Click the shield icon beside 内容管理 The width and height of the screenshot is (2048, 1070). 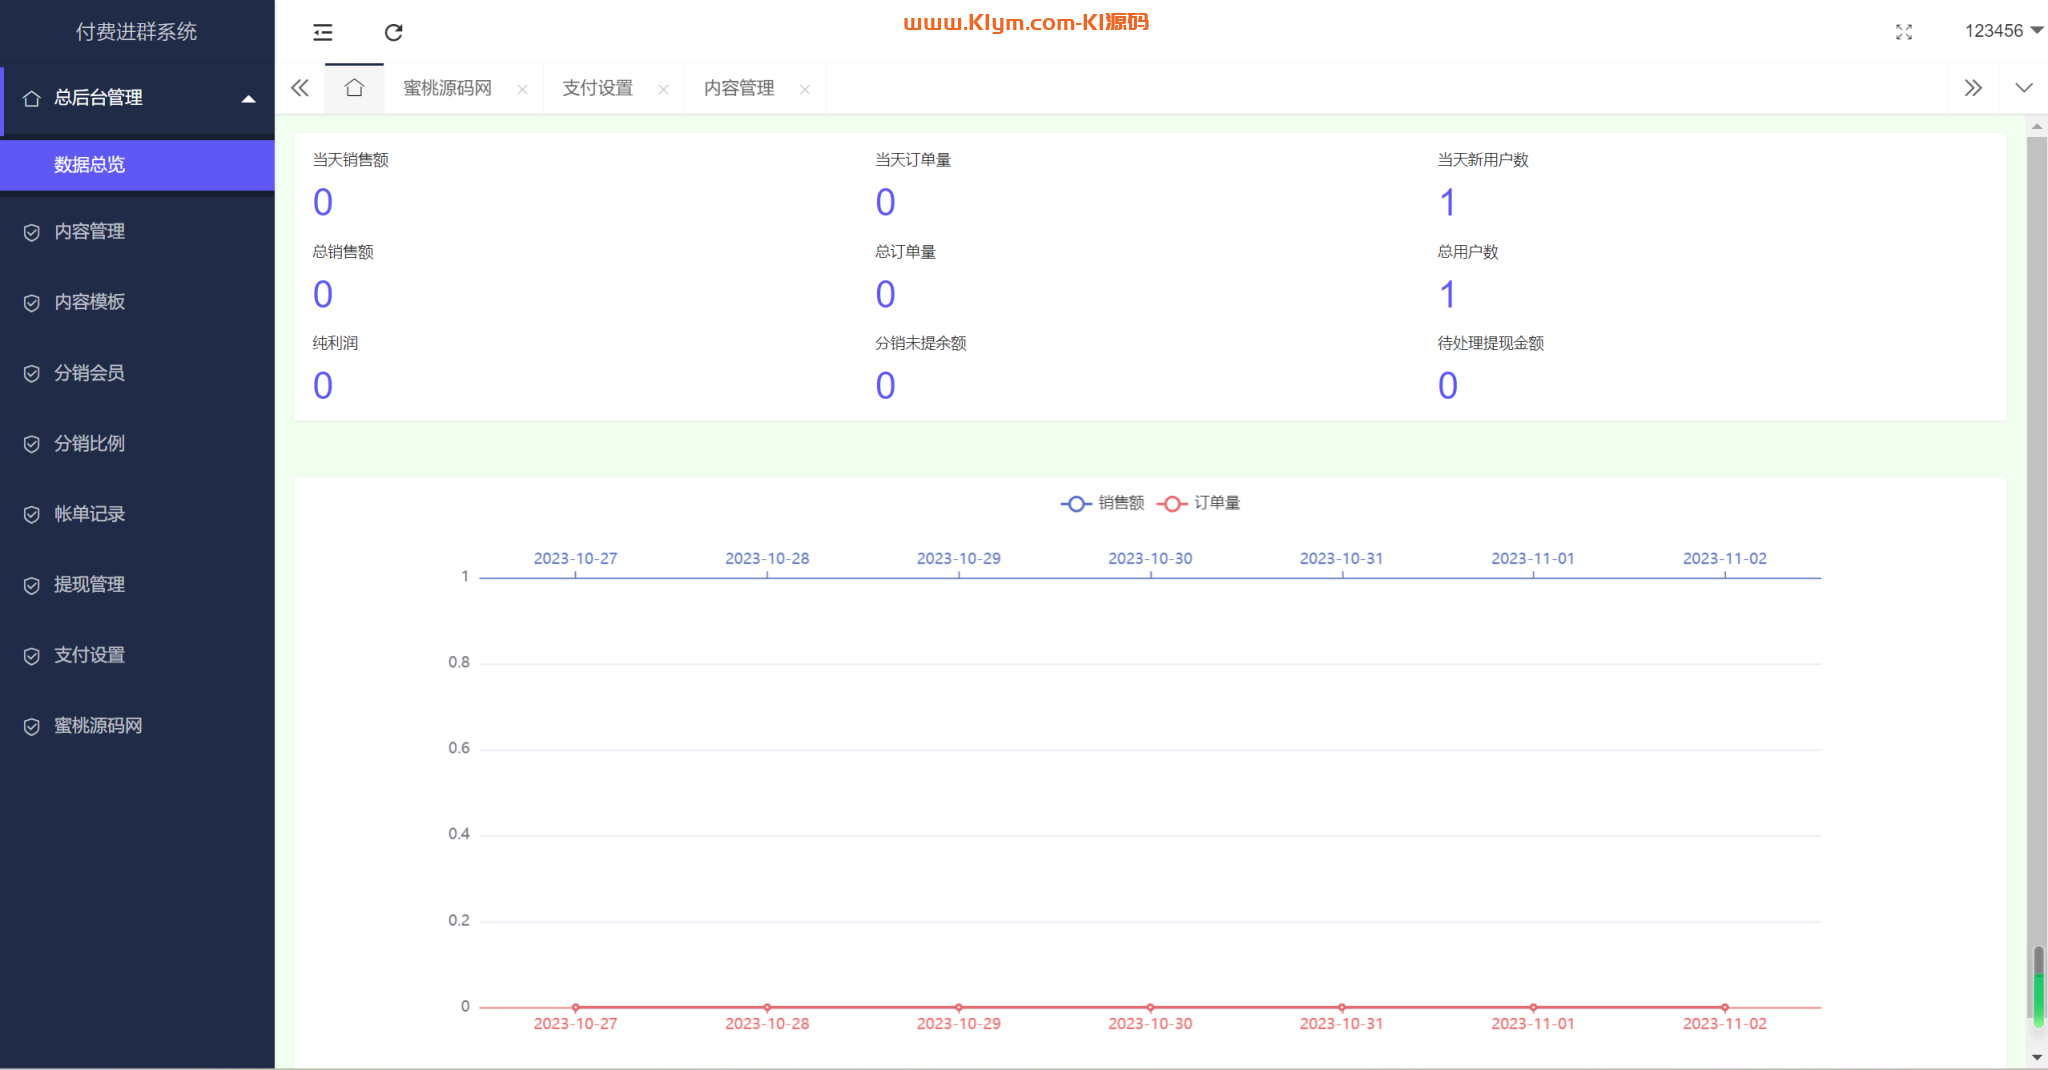pos(32,233)
